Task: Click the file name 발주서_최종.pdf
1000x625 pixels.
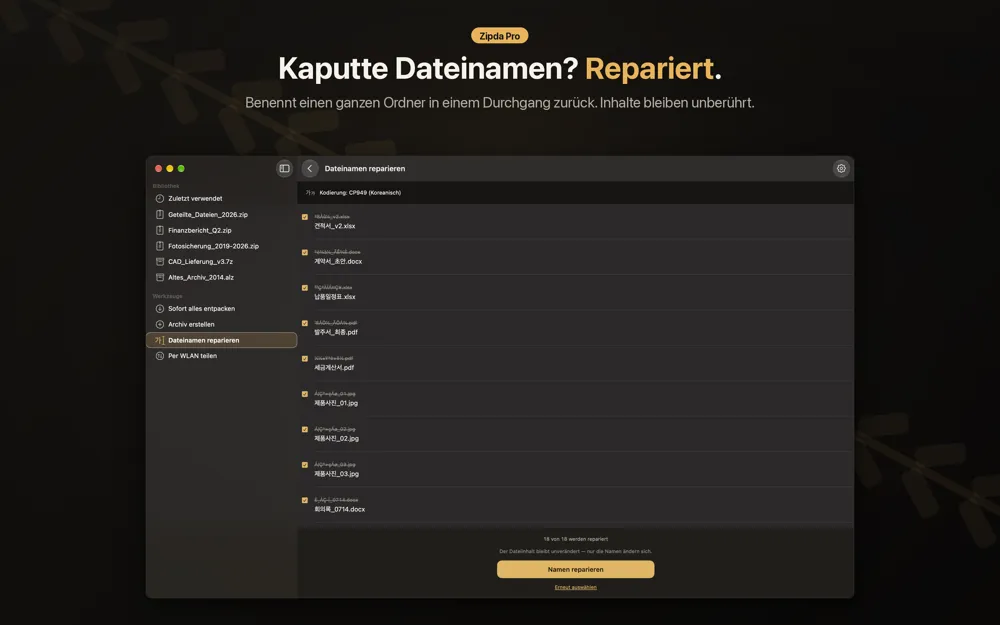Action: (335, 332)
